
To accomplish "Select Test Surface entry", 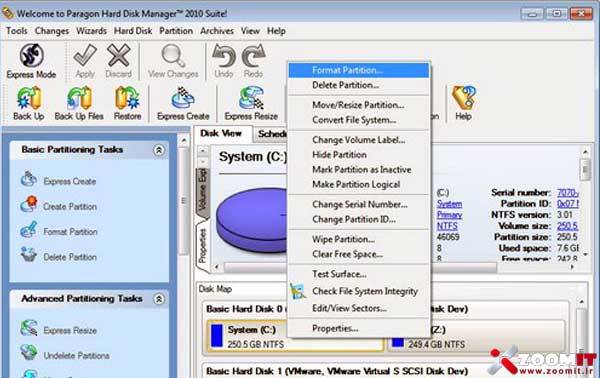I will pos(359,274).
